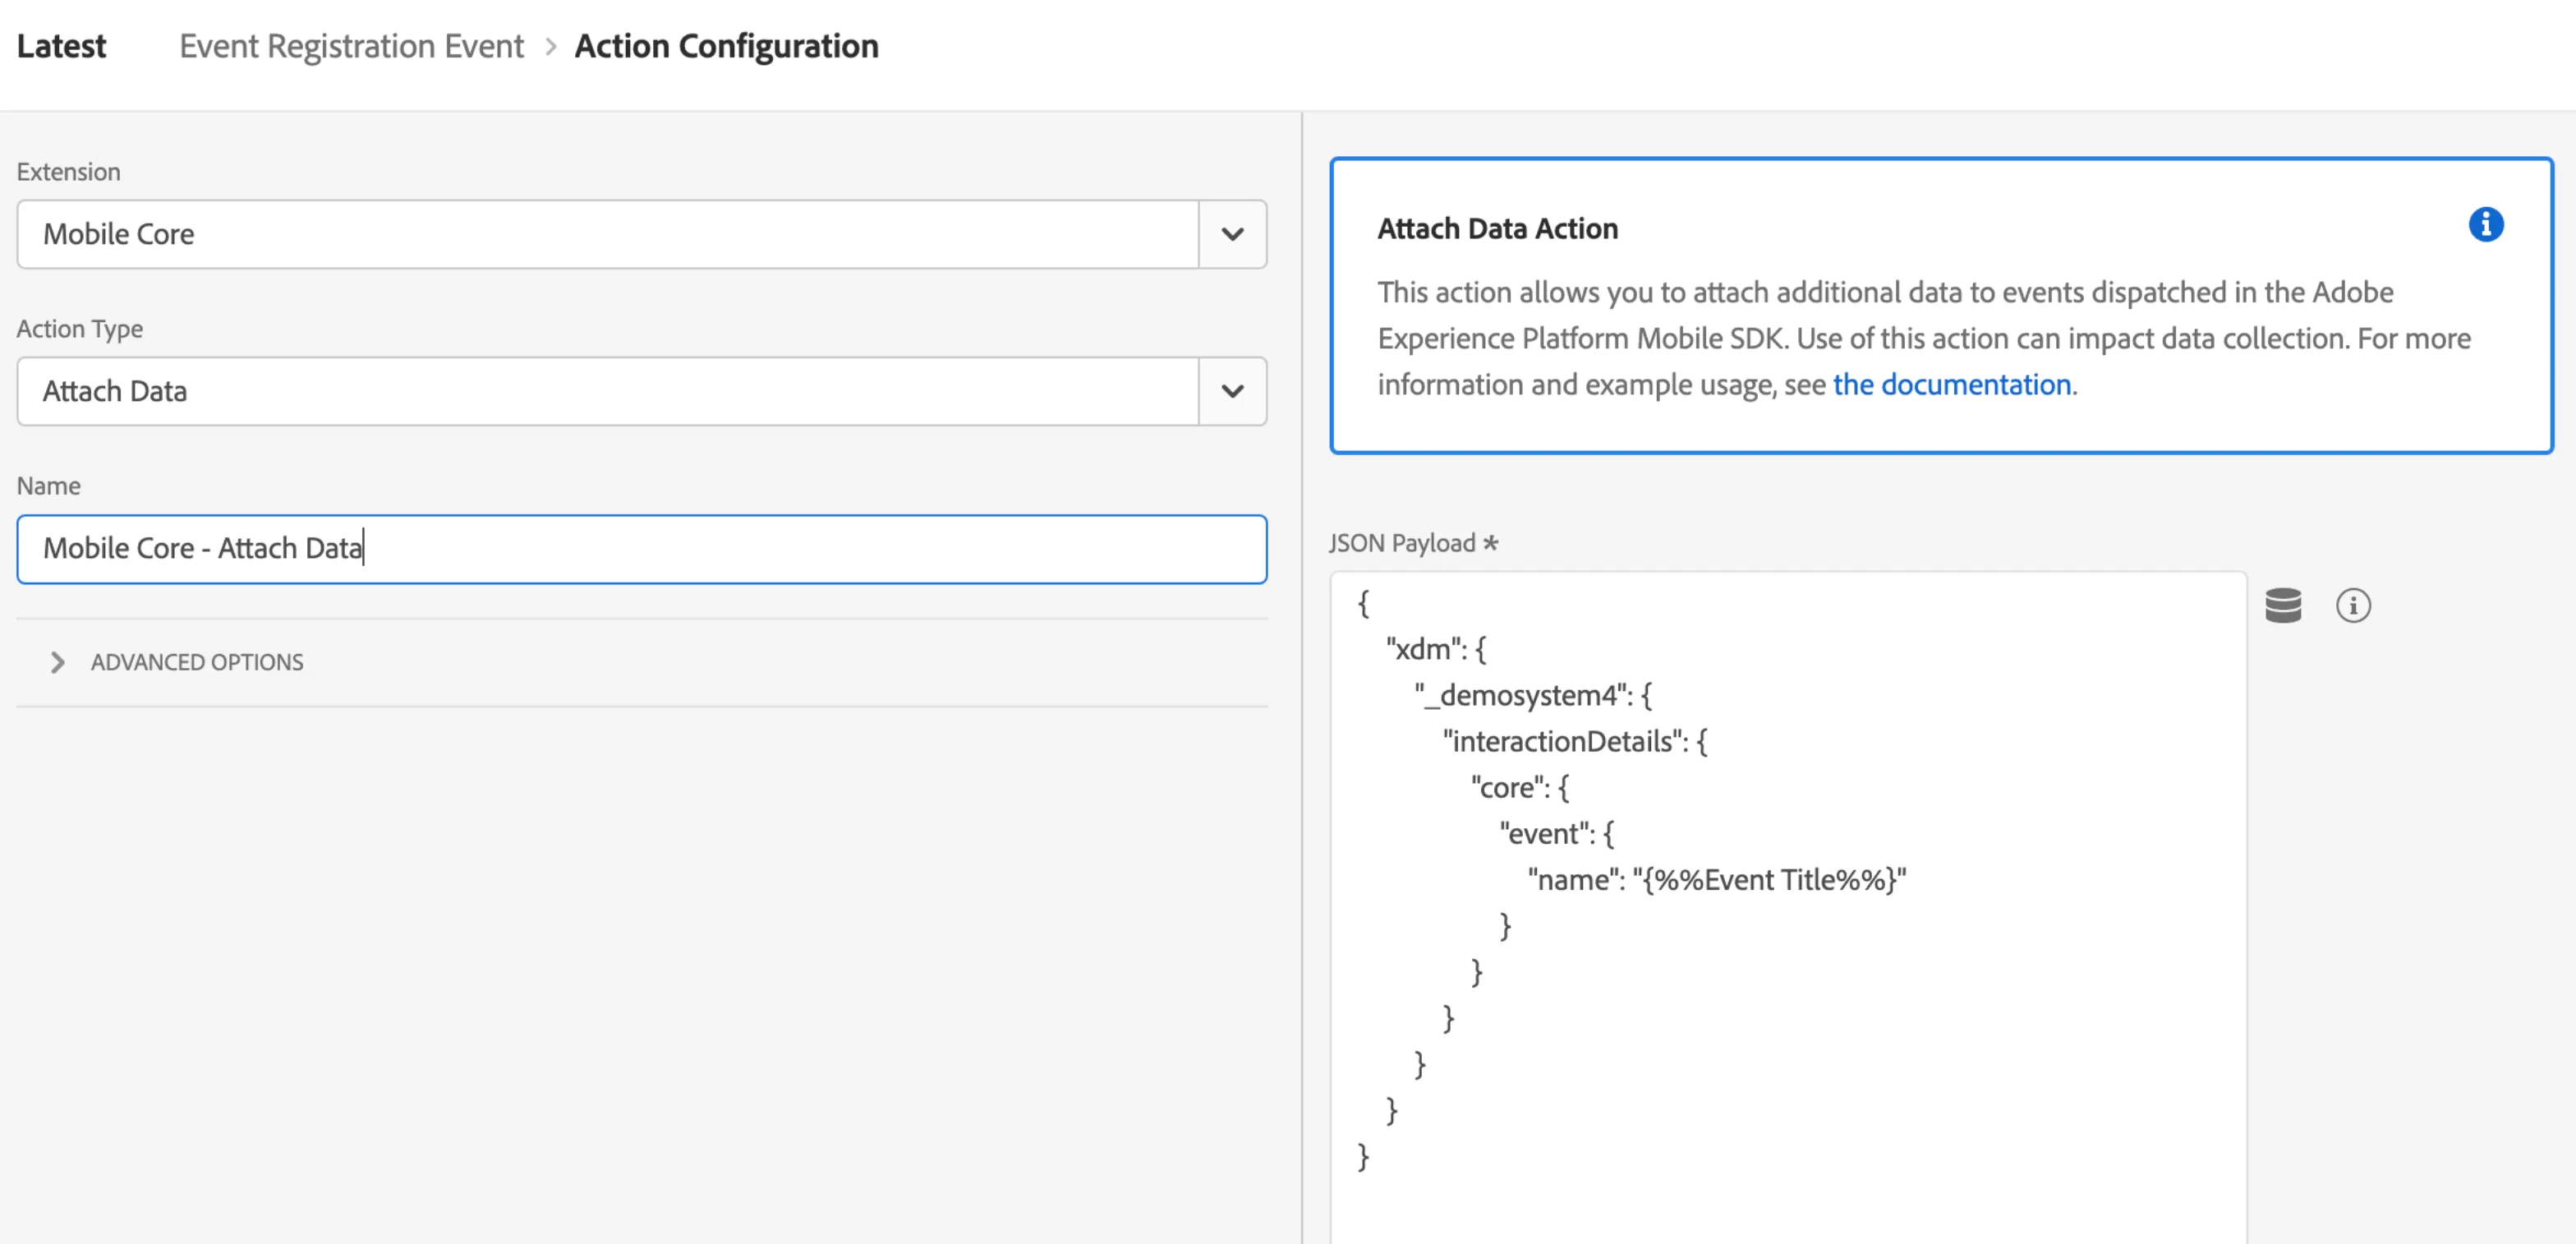Viewport: 2576px width, 1244px height.
Task: Click the blue info icon in Attach Data Action
Action: pyautogui.click(x=2485, y=224)
